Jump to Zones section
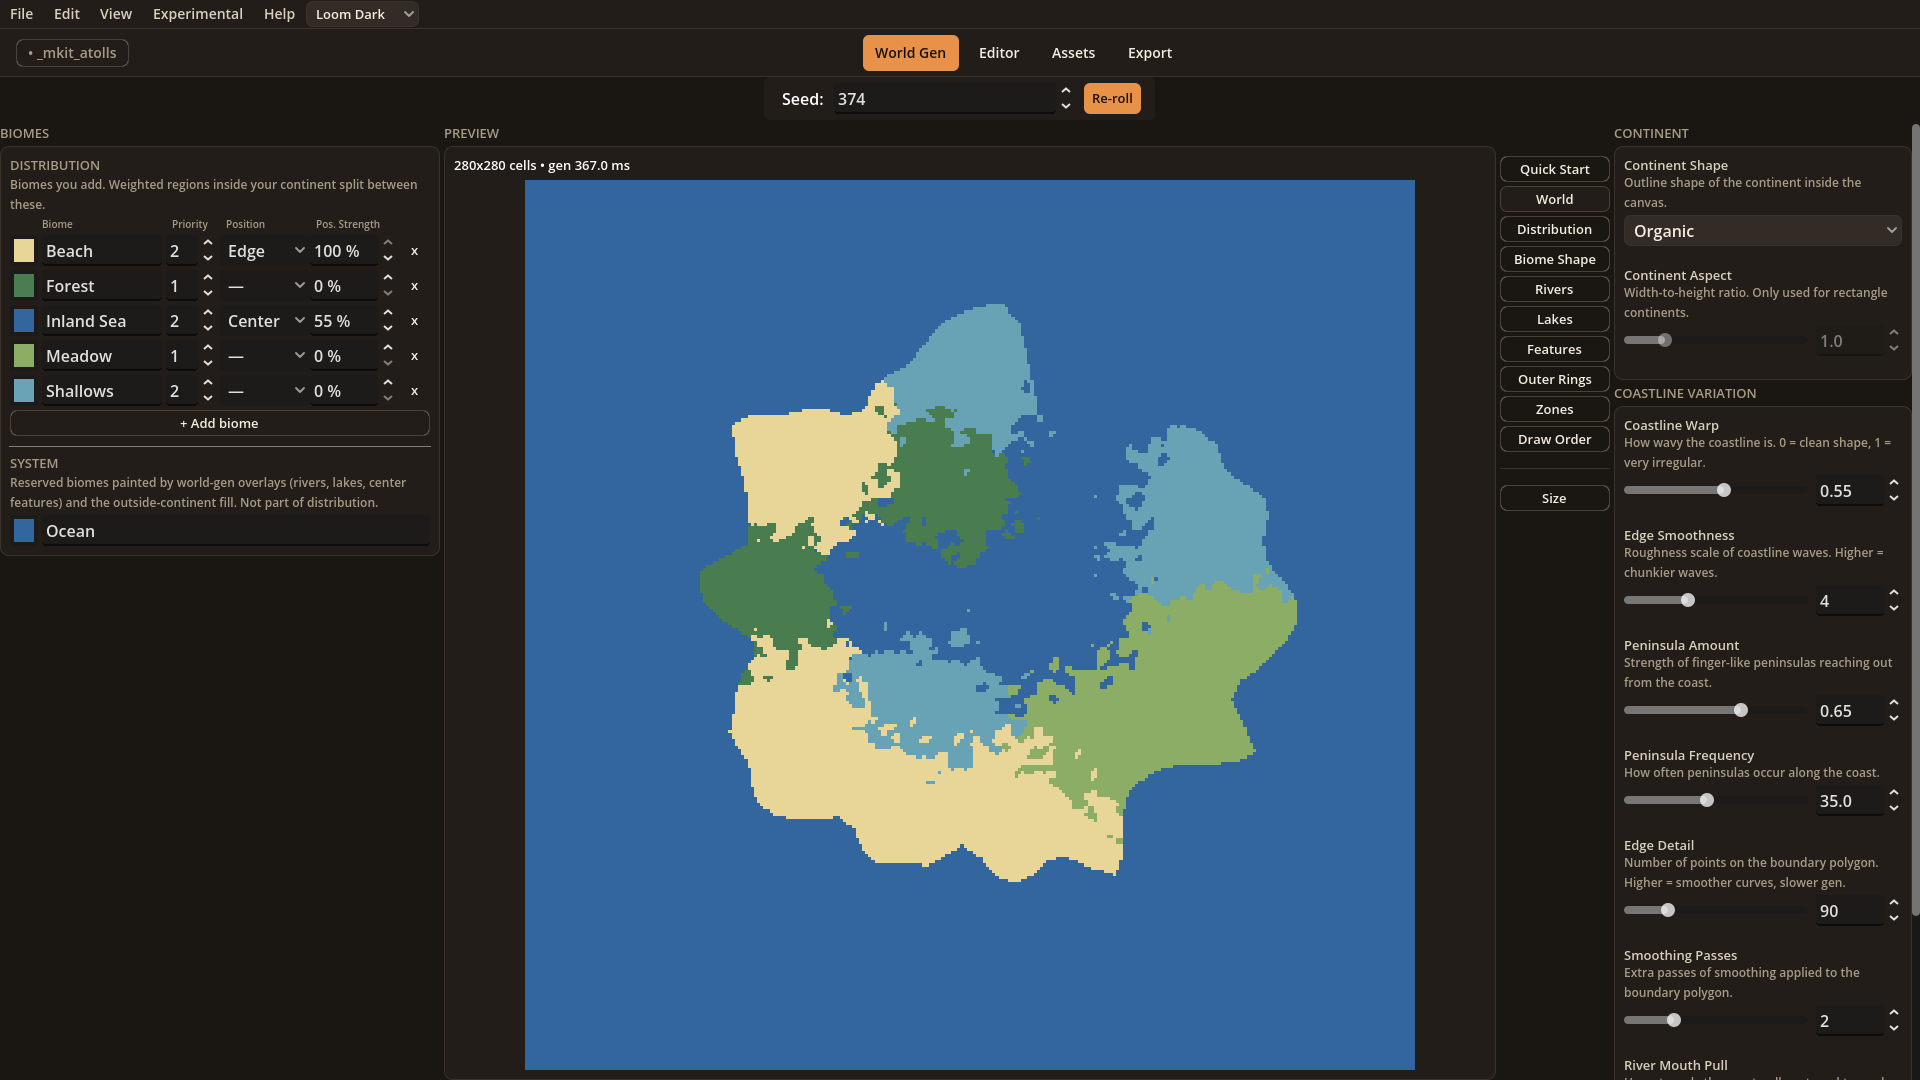 [x=1554, y=409]
